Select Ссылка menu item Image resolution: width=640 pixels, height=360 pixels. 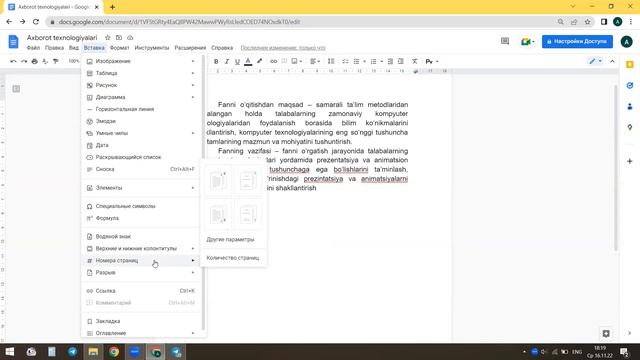coord(141,291)
